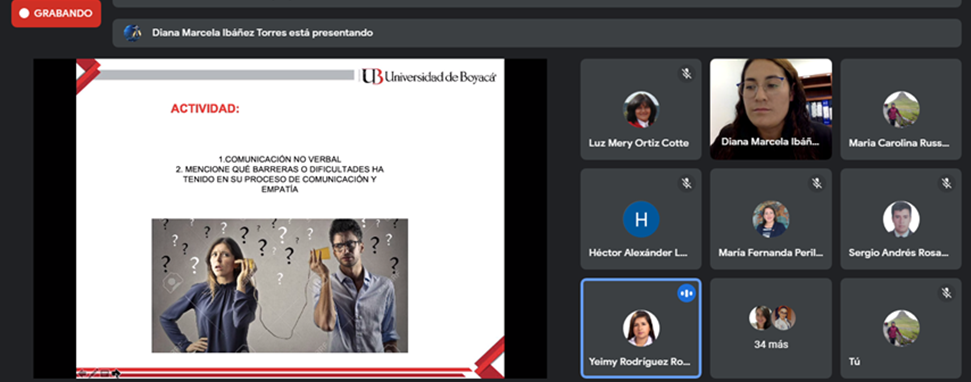Click the muted microphone icon on Luz Mery tile
971x382 pixels.
686,74
